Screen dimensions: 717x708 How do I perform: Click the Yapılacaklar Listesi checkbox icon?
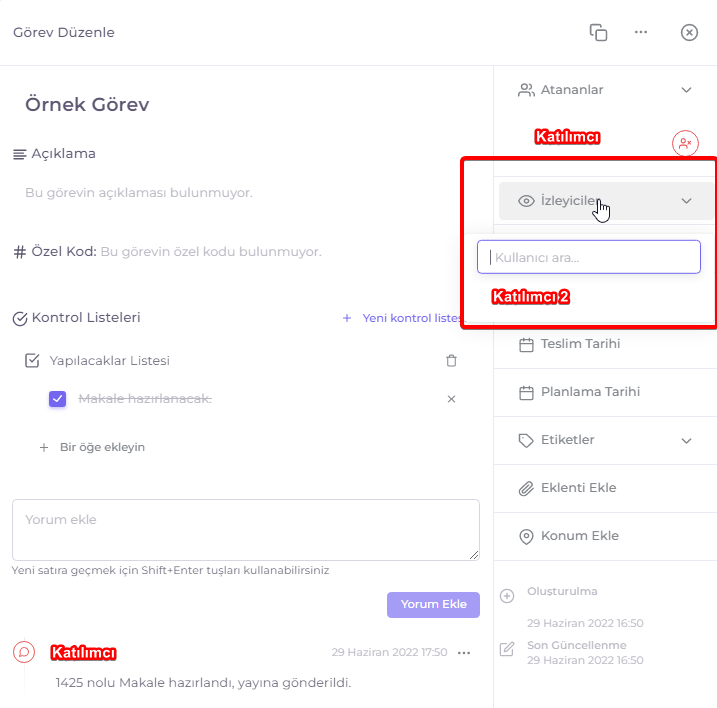(32, 360)
